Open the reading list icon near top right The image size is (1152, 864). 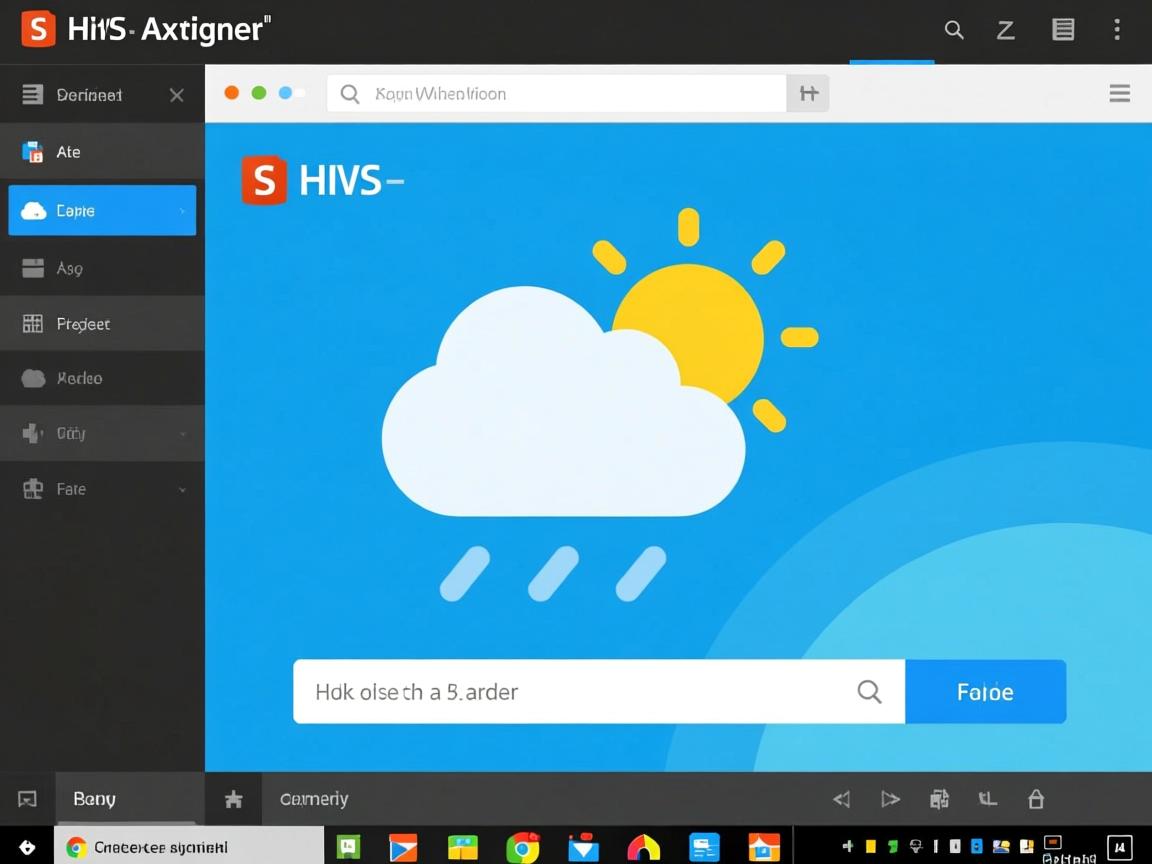point(1062,30)
